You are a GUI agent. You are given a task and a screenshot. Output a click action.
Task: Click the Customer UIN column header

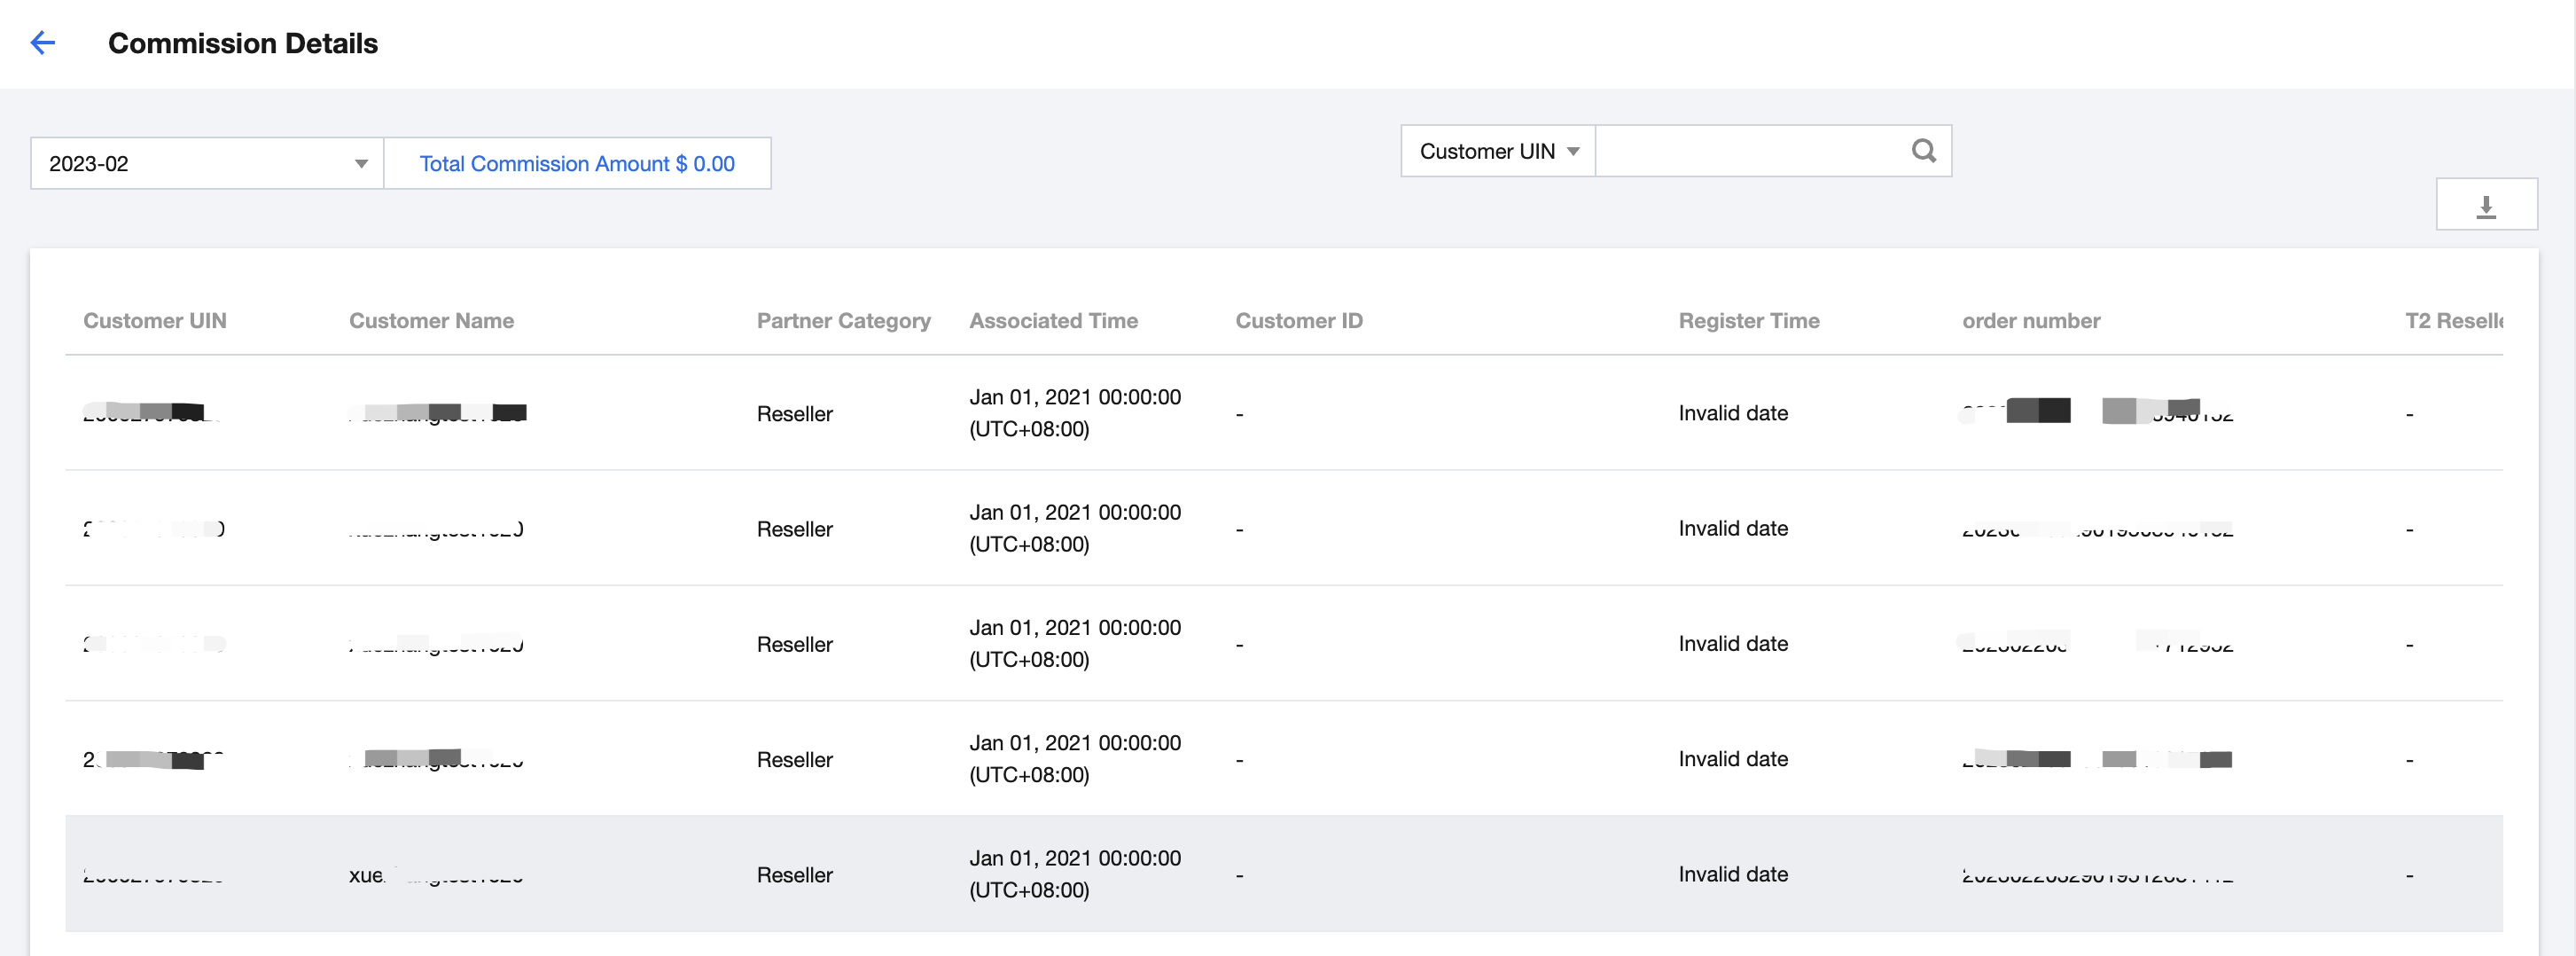pyautogui.click(x=155, y=321)
